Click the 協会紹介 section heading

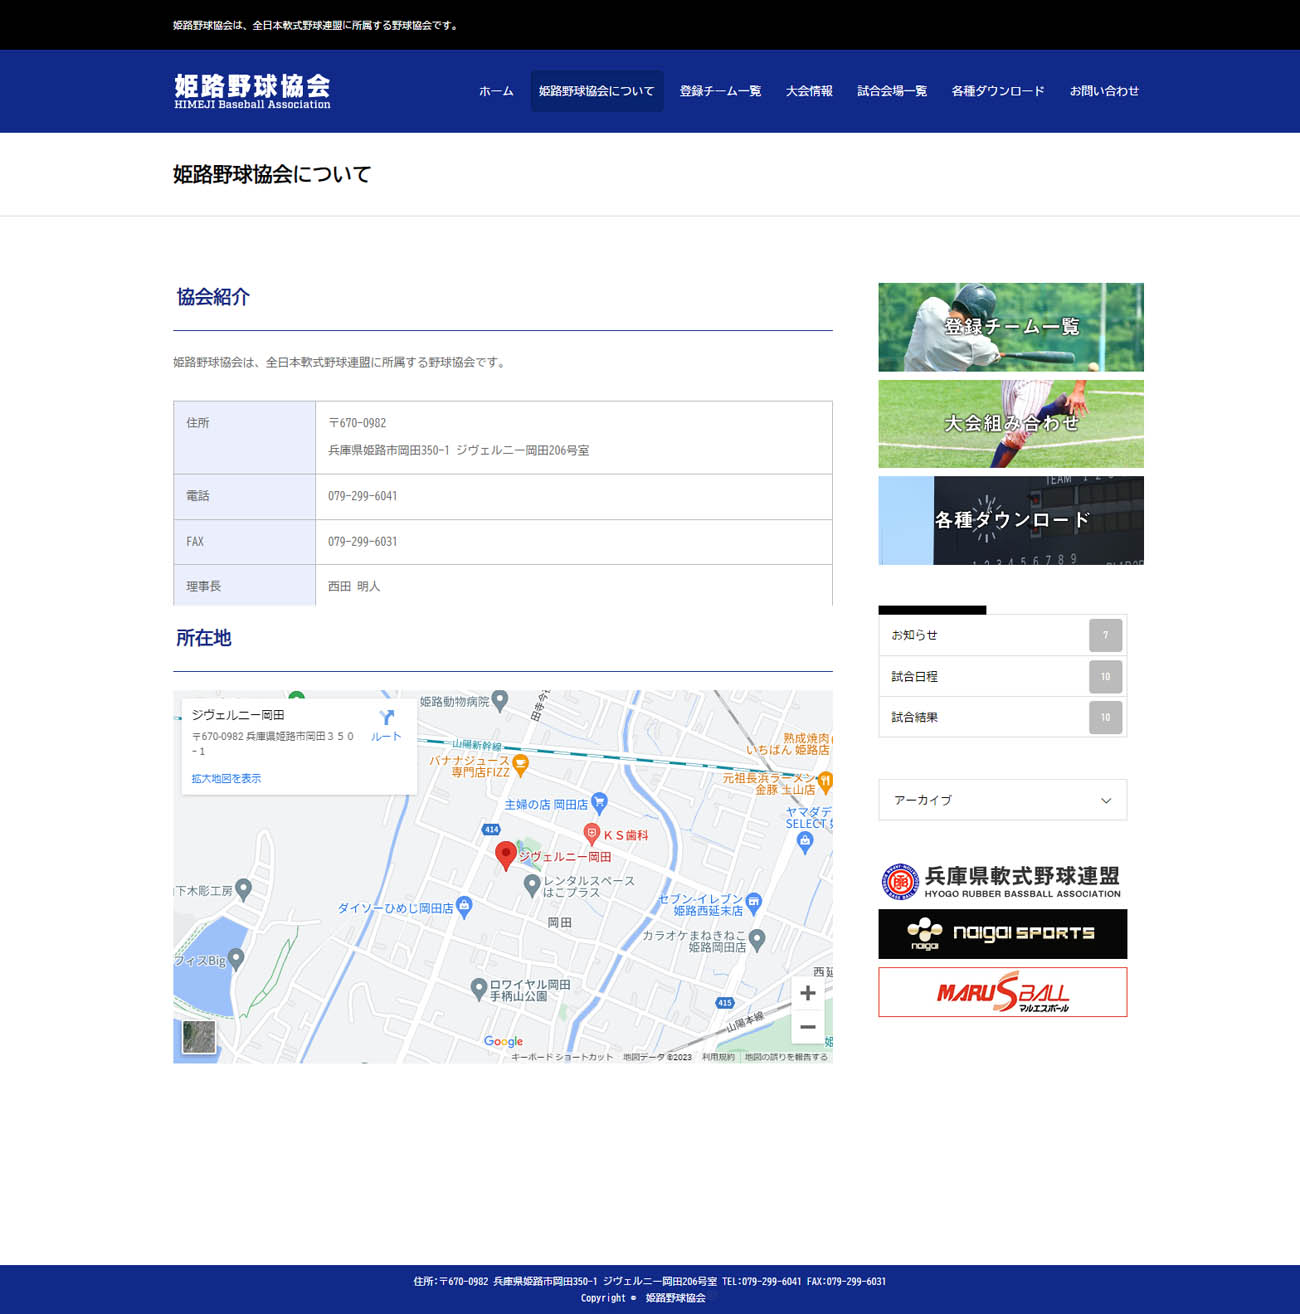coord(213,297)
